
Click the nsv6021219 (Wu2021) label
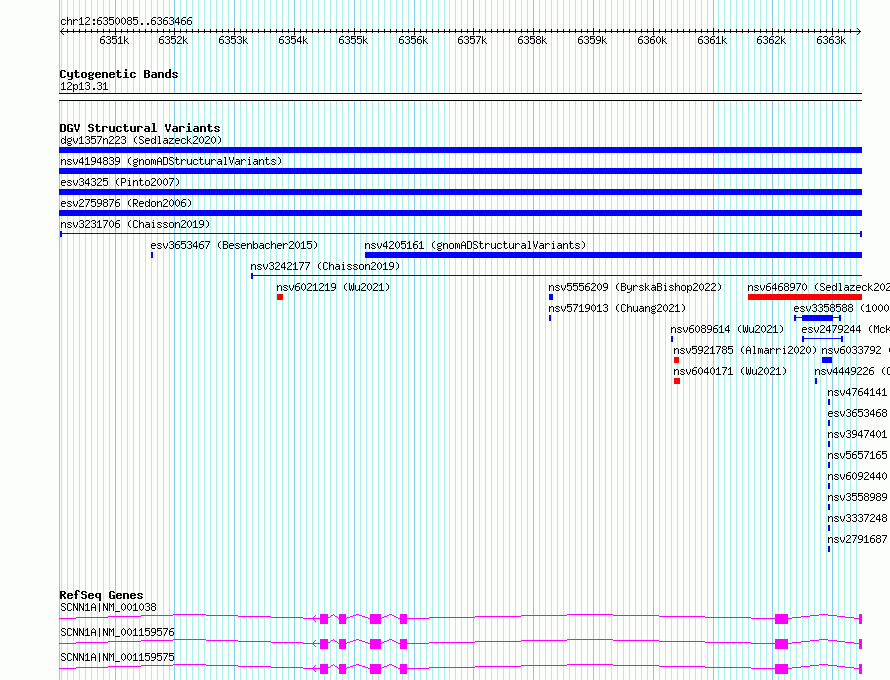click(333, 287)
